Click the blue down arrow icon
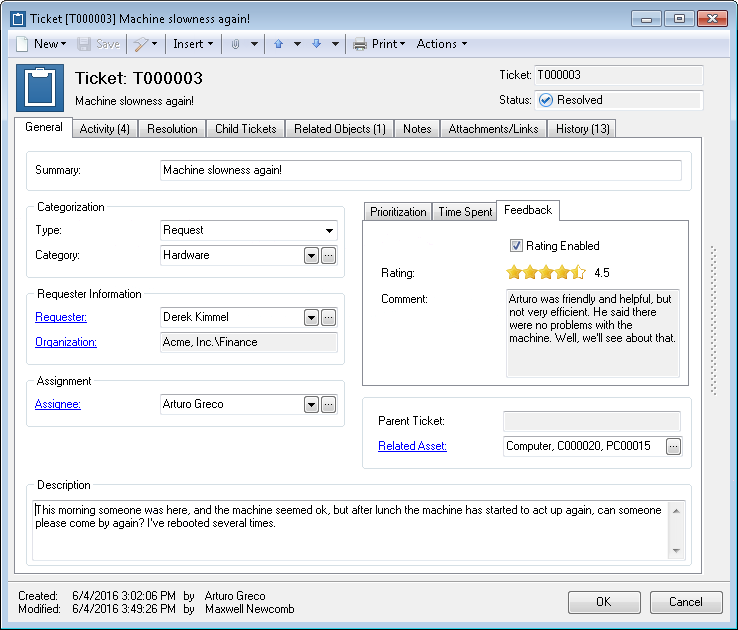 pyautogui.click(x=316, y=44)
